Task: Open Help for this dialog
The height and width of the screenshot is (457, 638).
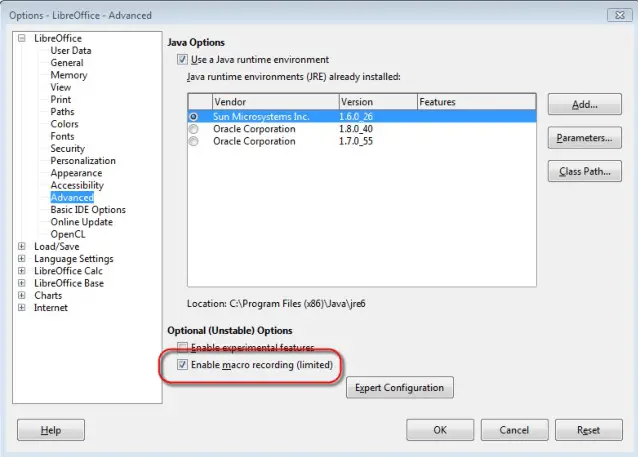Action: tap(51, 430)
